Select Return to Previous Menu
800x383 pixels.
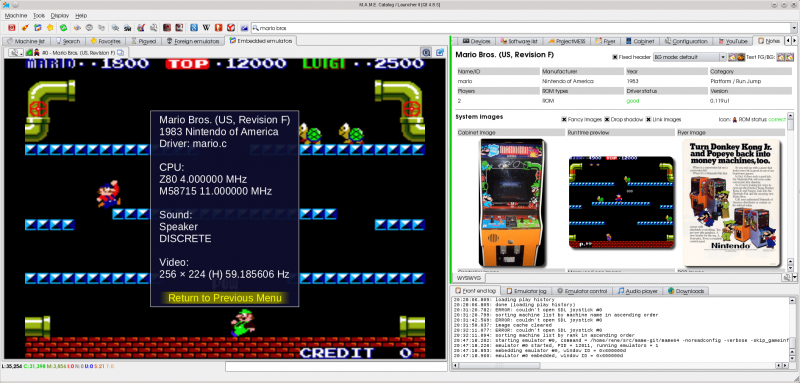tap(224, 298)
